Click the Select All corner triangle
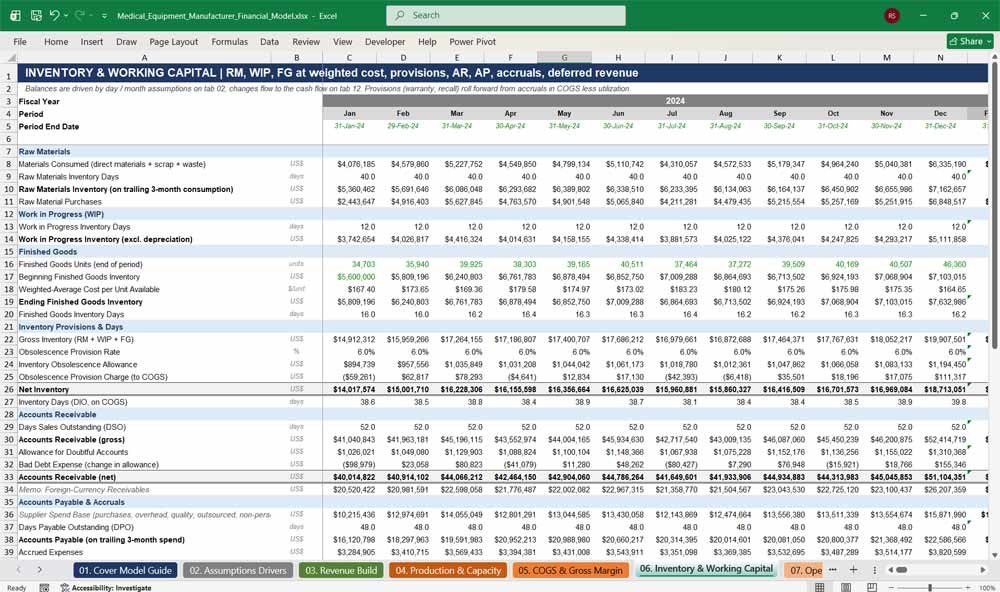Screen dimensions: 1000x592 pyautogui.click(x=10, y=57)
